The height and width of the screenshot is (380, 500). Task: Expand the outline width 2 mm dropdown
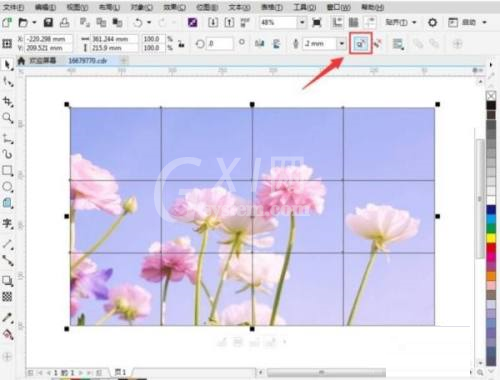[x=342, y=44]
